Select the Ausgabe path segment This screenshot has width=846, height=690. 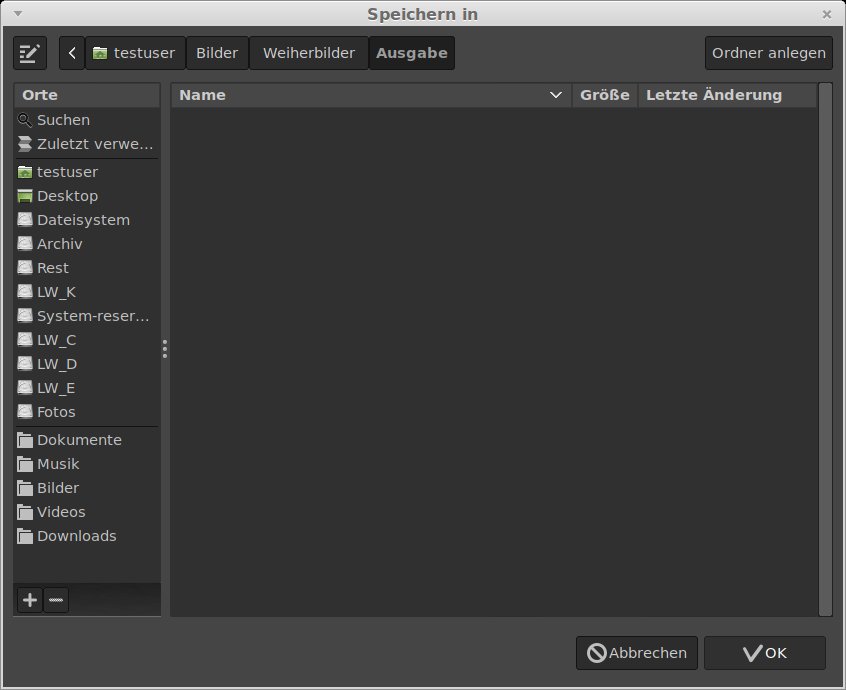pos(412,53)
